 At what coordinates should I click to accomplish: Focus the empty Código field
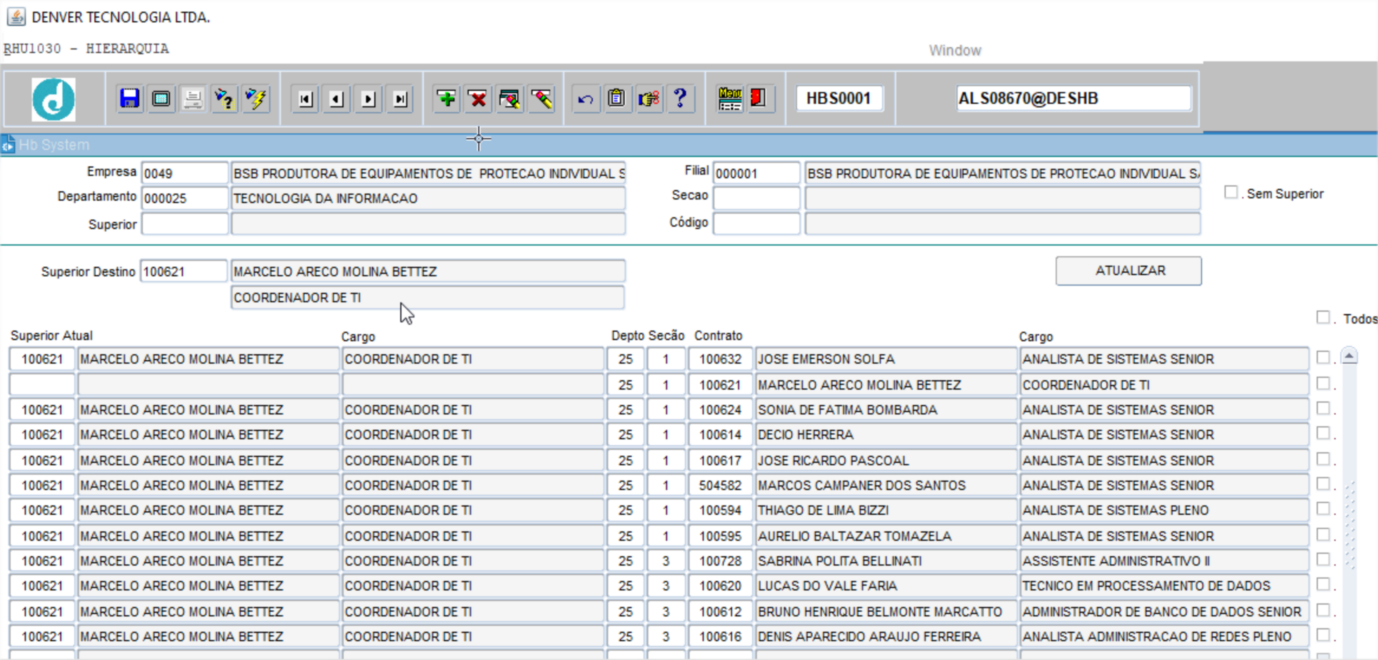coord(757,223)
